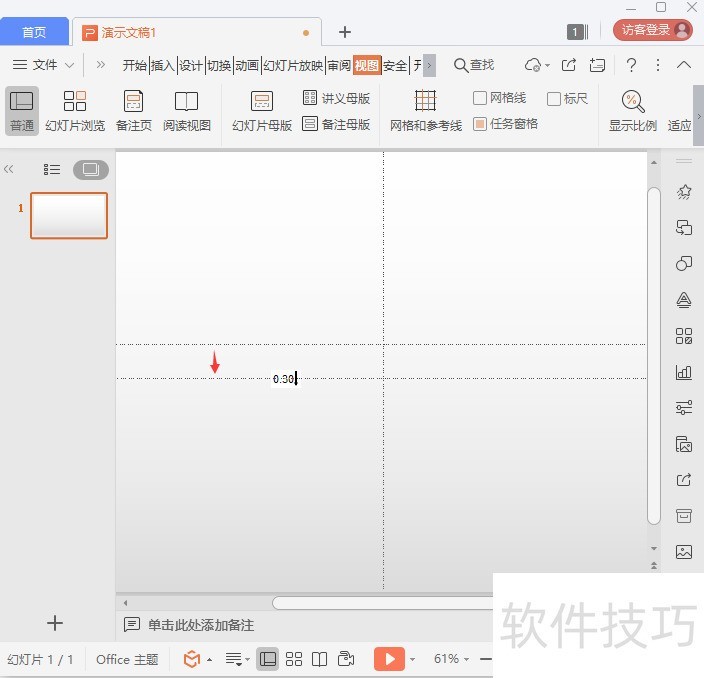The image size is (704, 678).
Task: Click the Zoom ratio (显示比例) icon
Action: [x=632, y=110]
